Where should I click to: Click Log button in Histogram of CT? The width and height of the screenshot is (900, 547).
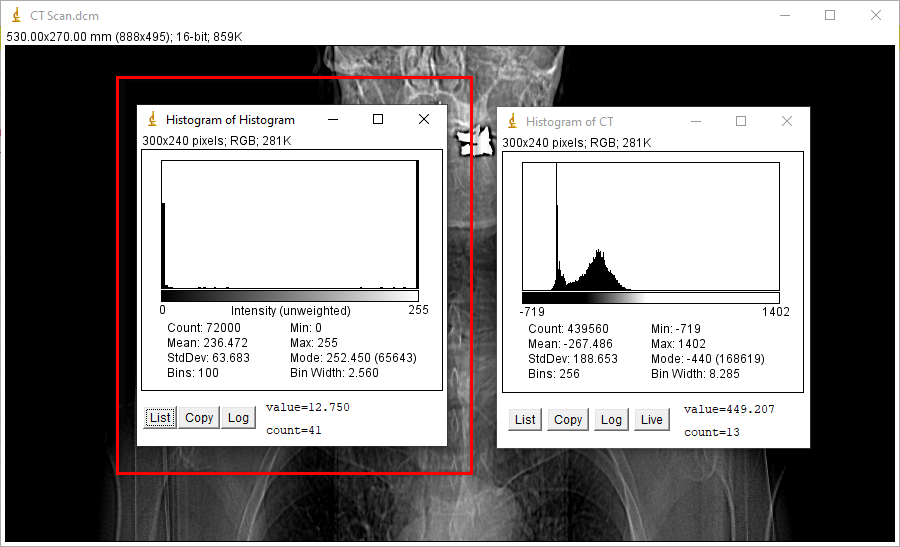point(611,420)
